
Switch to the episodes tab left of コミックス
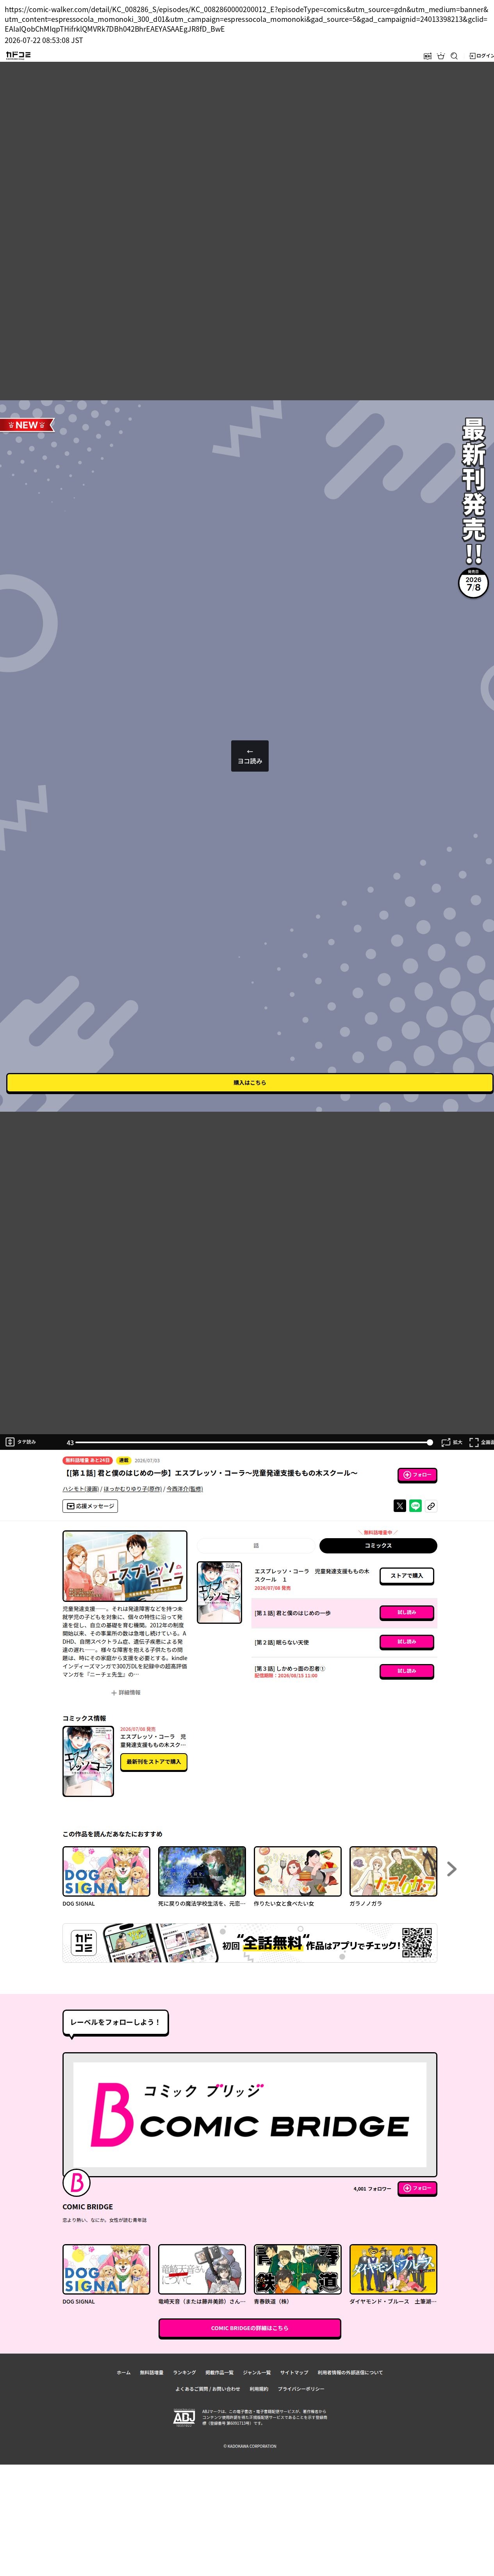(256, 1545)
